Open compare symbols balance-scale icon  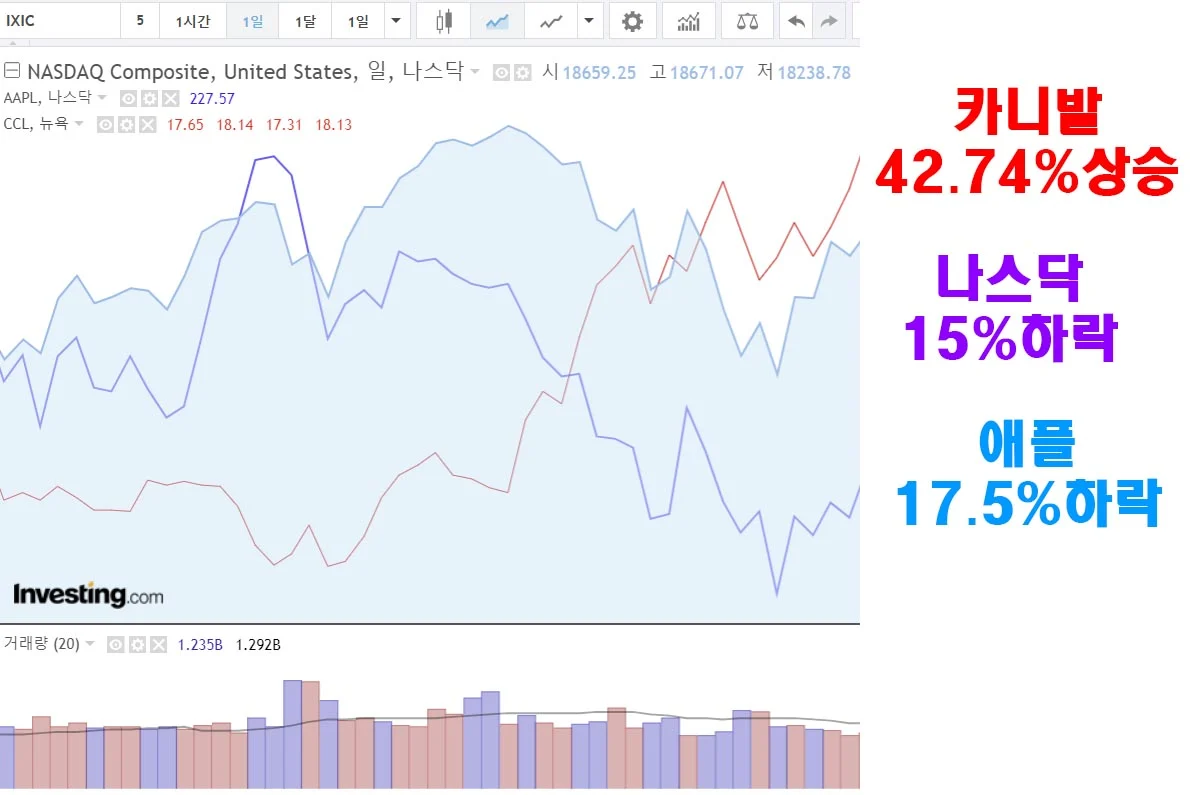(x=748, y=21)
